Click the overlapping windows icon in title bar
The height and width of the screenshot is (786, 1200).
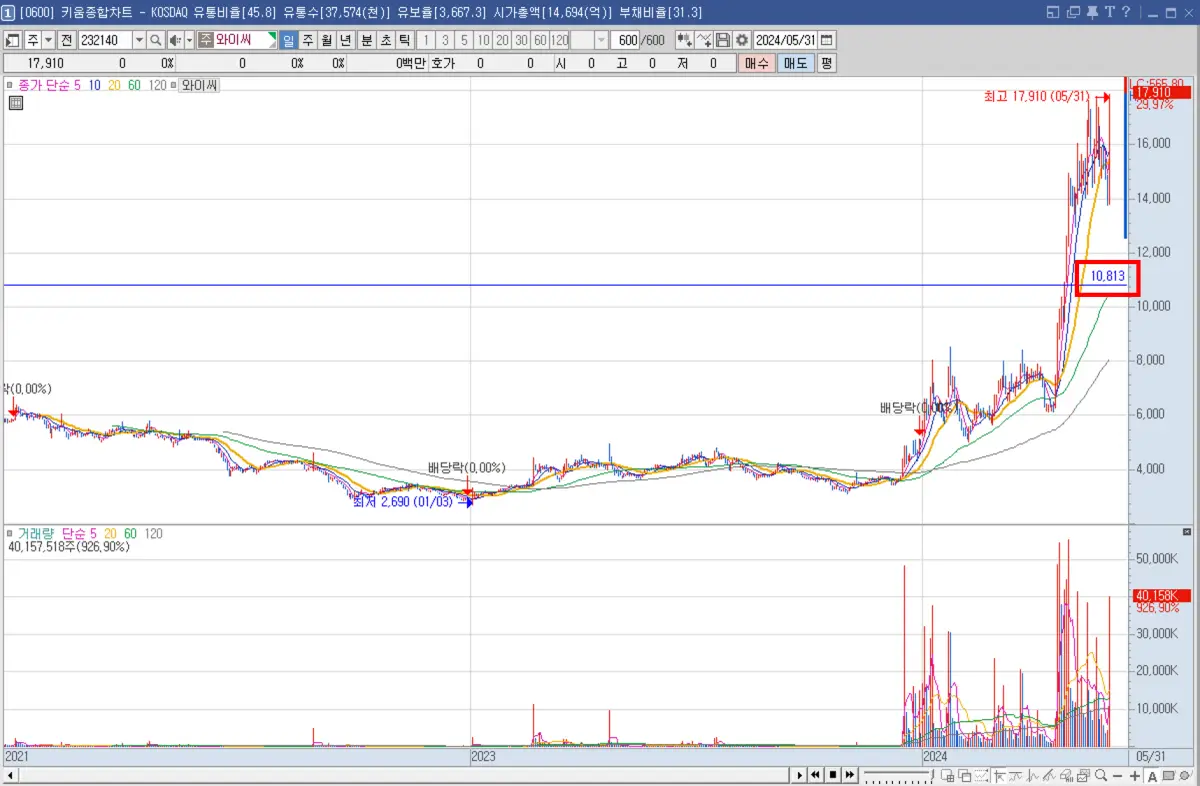pyautogui.click(x=1073, y=12)
